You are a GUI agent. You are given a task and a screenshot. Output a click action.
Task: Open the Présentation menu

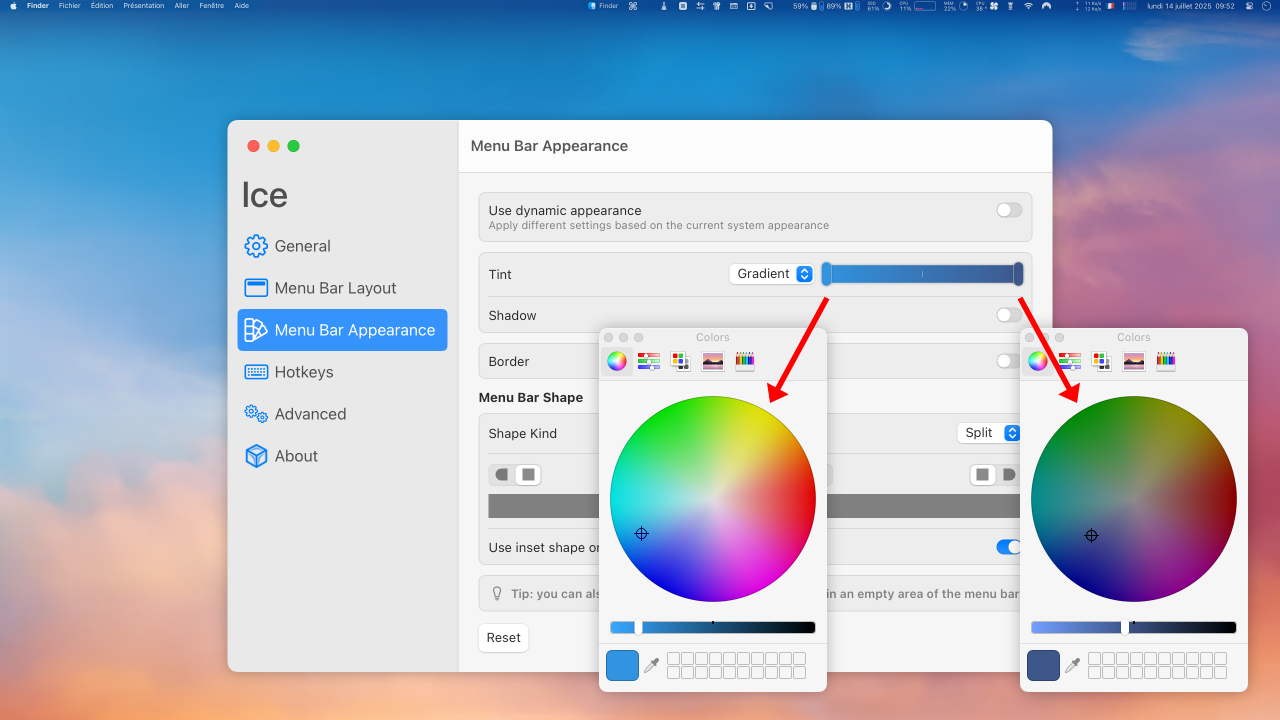144,6
